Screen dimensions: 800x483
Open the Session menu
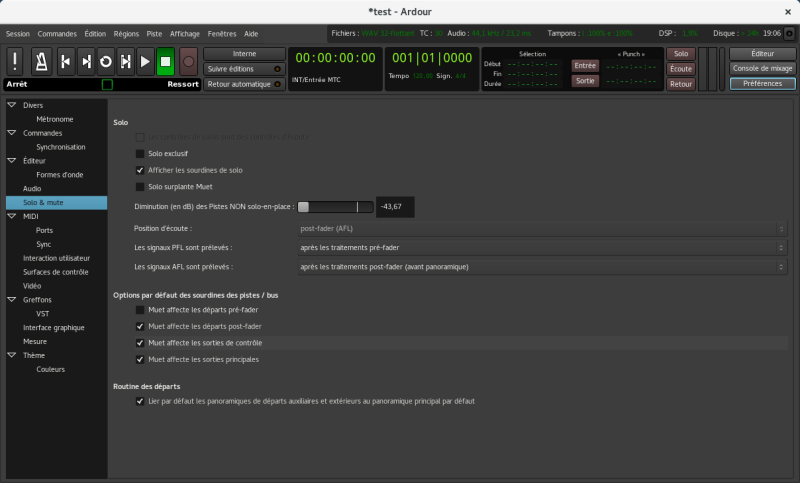click(x=18, y=34)
